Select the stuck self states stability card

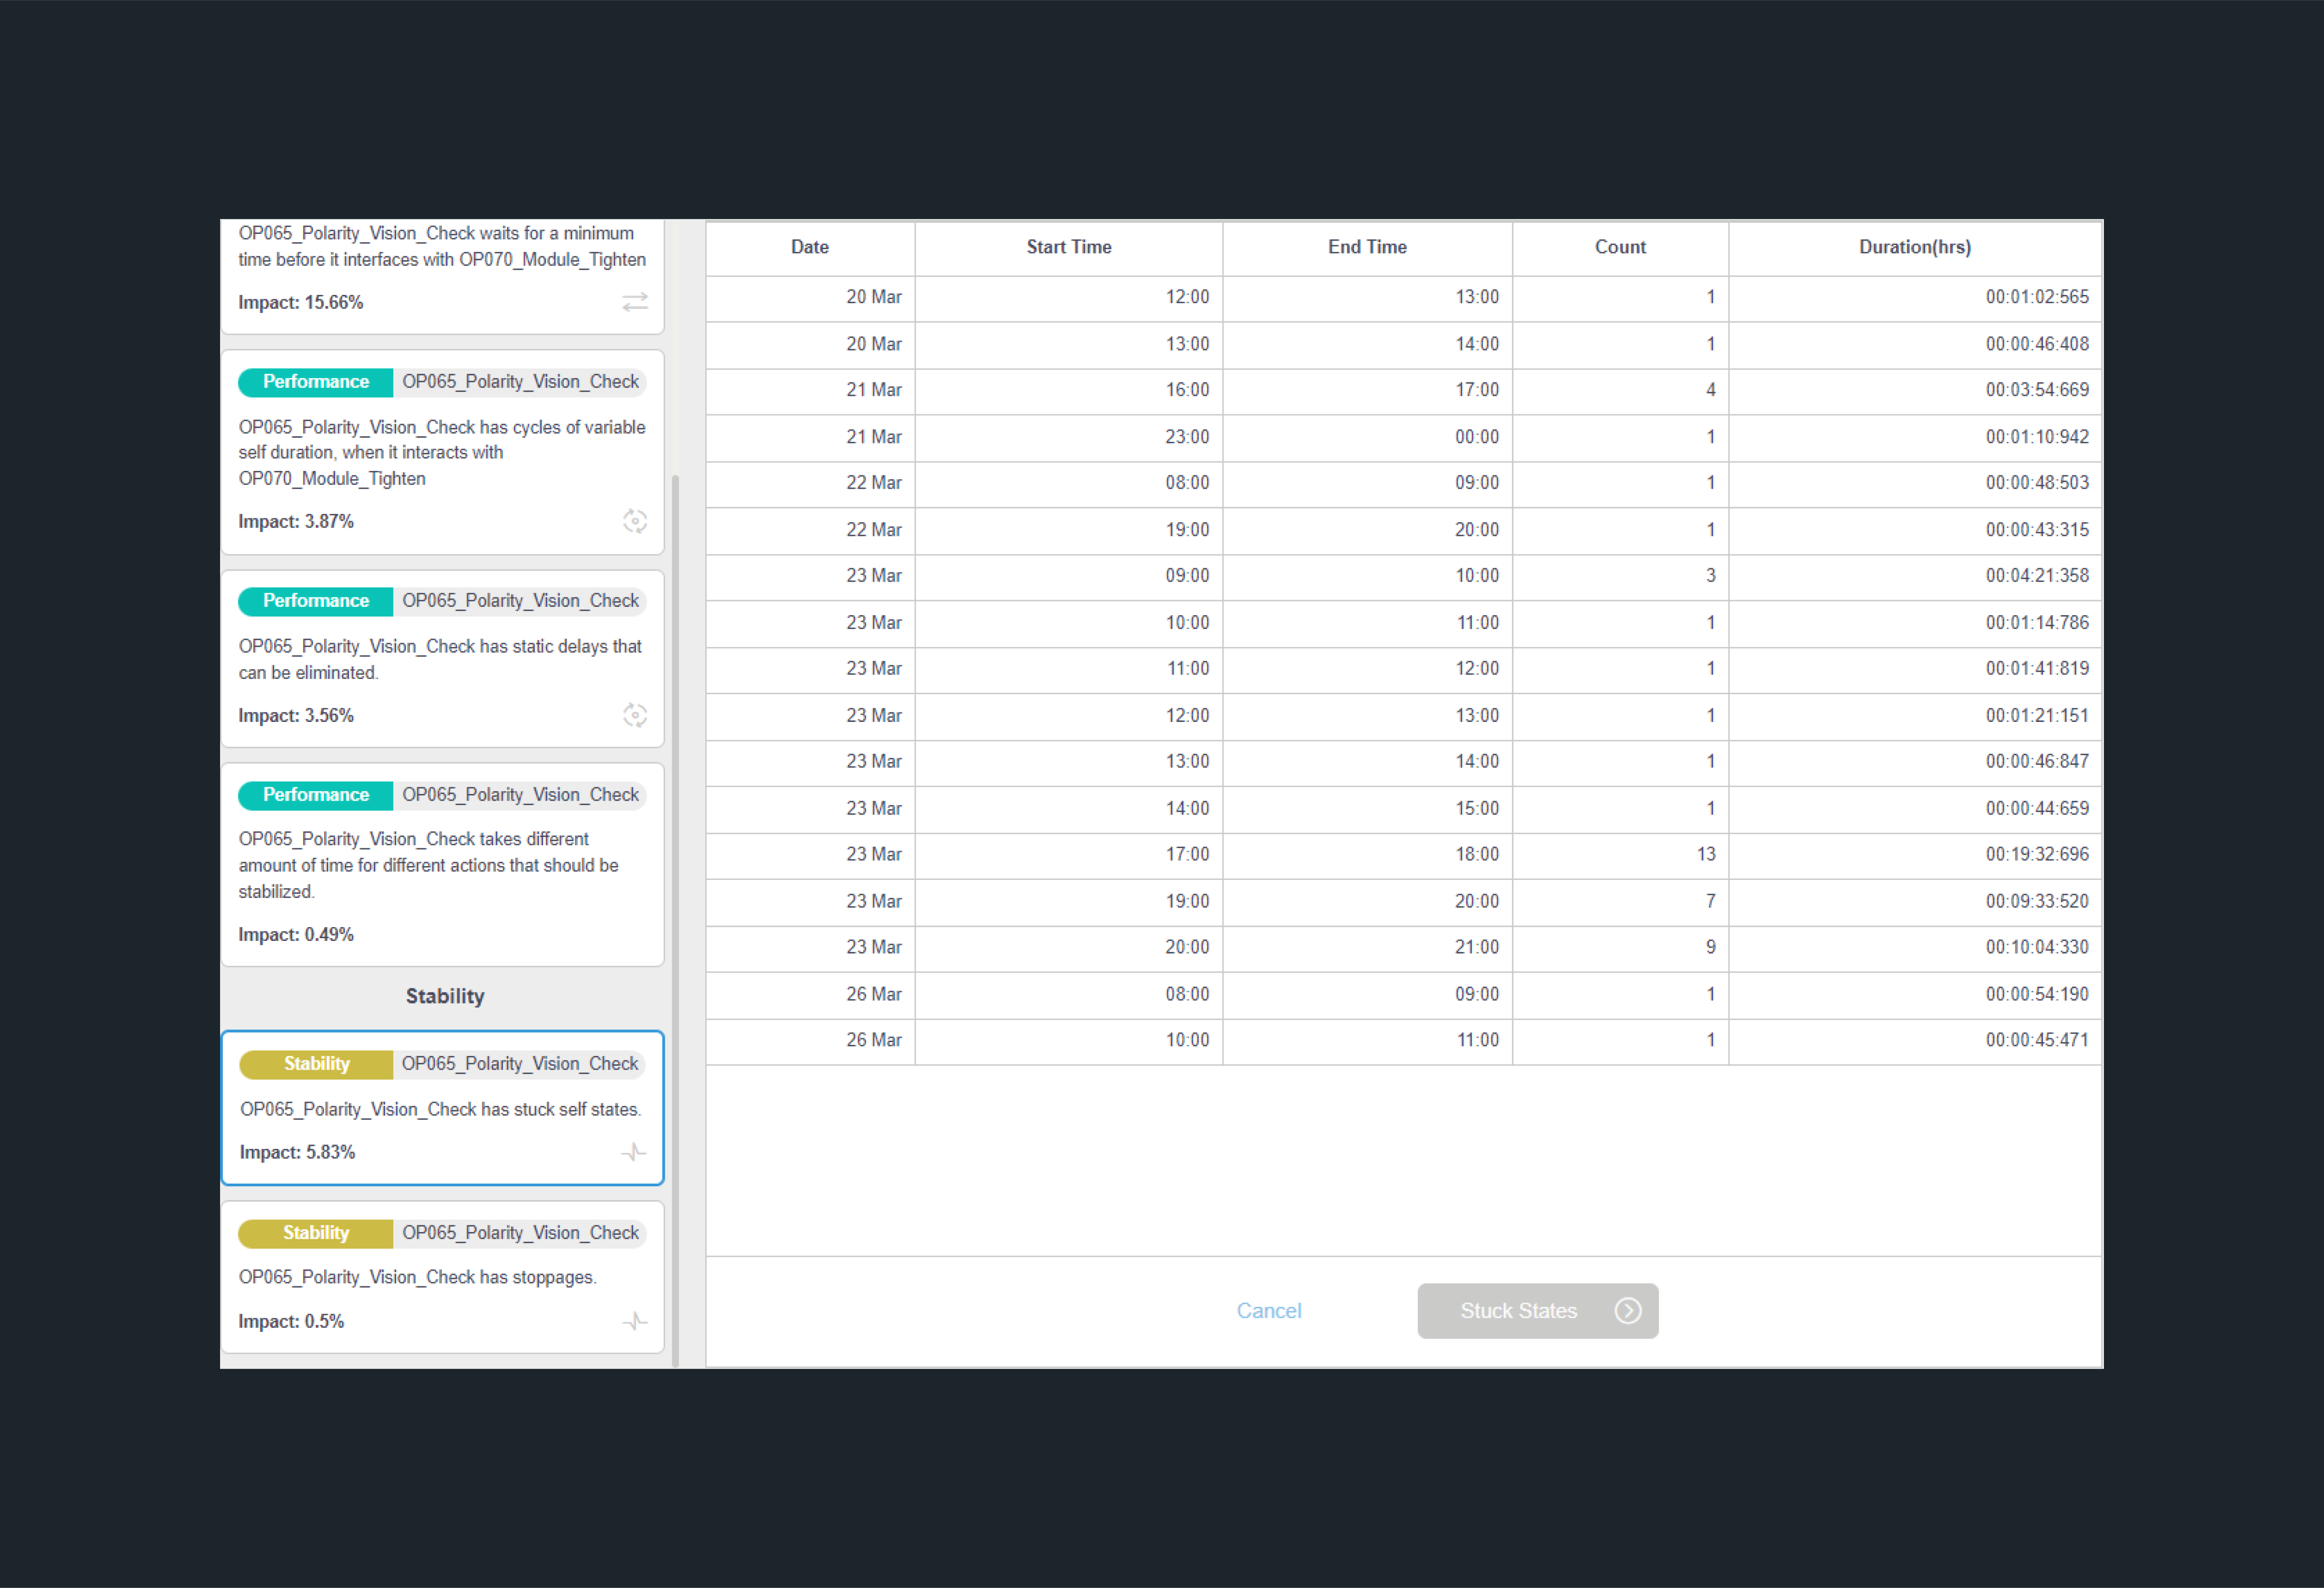tap(442, 1108)
